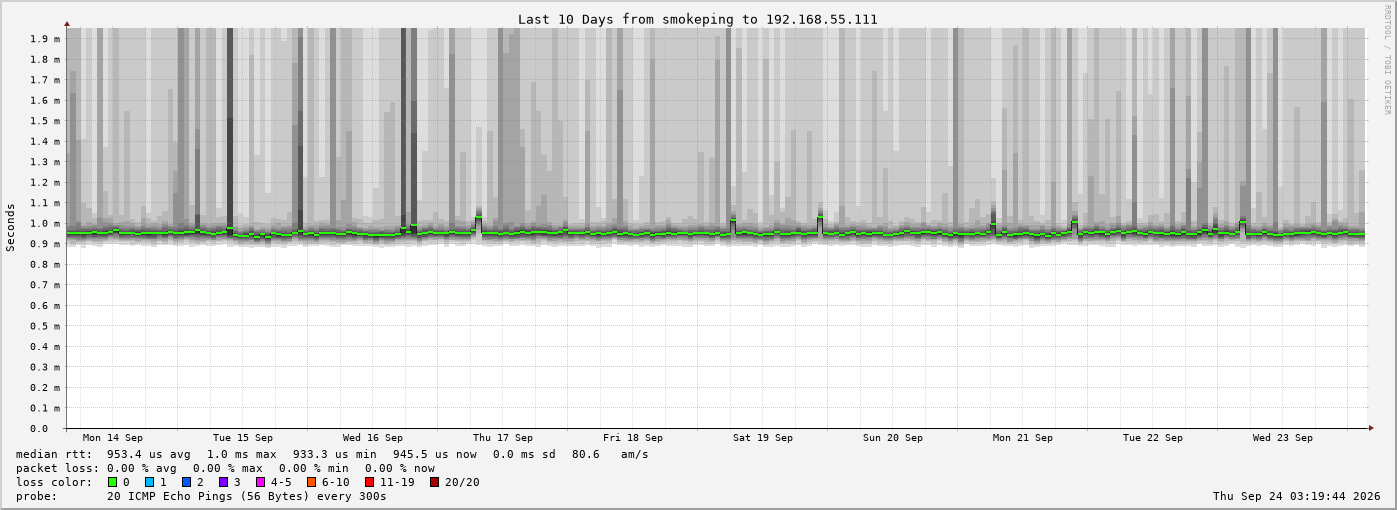Click the graph title with the 192.168.55.111 address
This screenshot has height=510, width=1397.
(x=697, y=19)
